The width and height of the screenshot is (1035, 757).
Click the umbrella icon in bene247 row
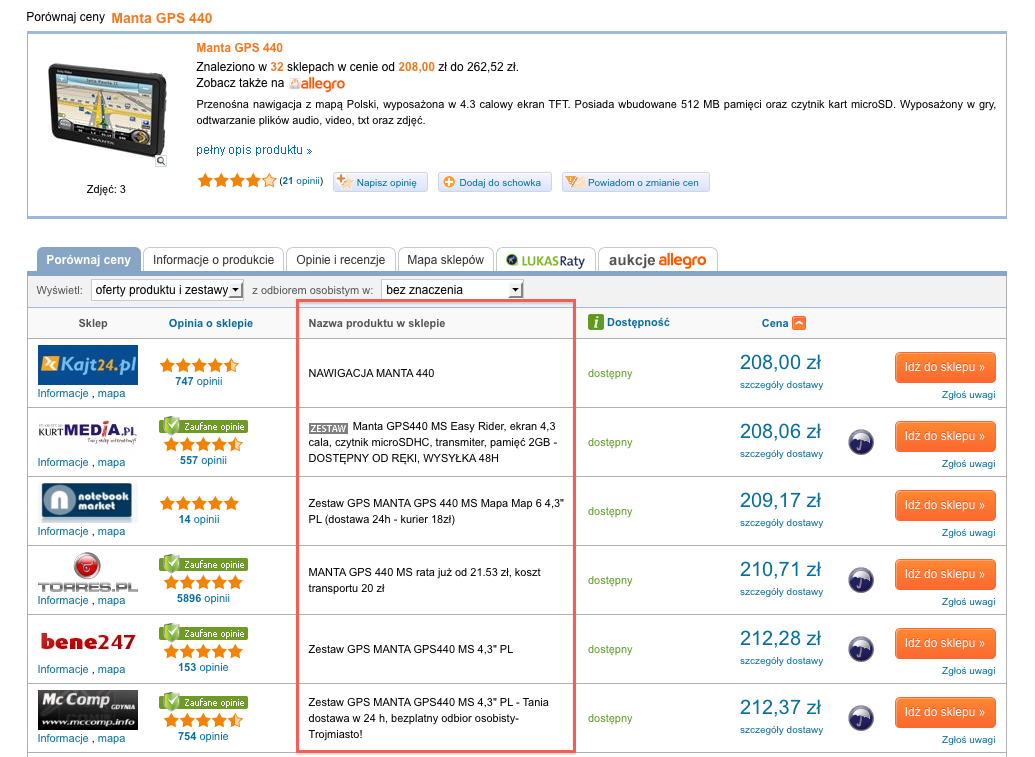(x=859, y=649)
